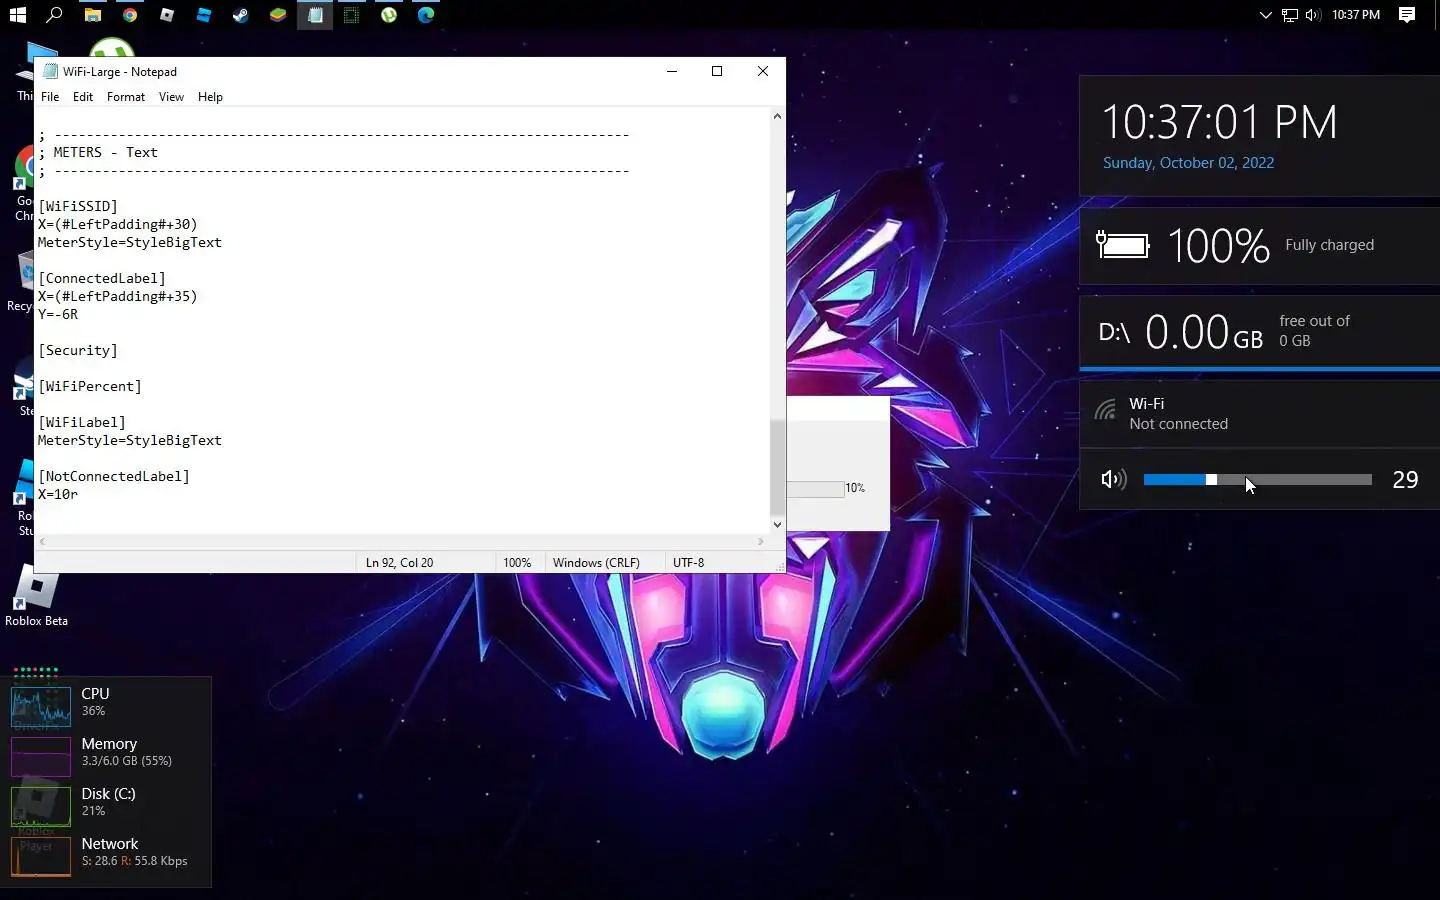Viewport: 1440px width, 900px height.
Task: Open the Format menu in Notepad
Action: coord(126,97)
